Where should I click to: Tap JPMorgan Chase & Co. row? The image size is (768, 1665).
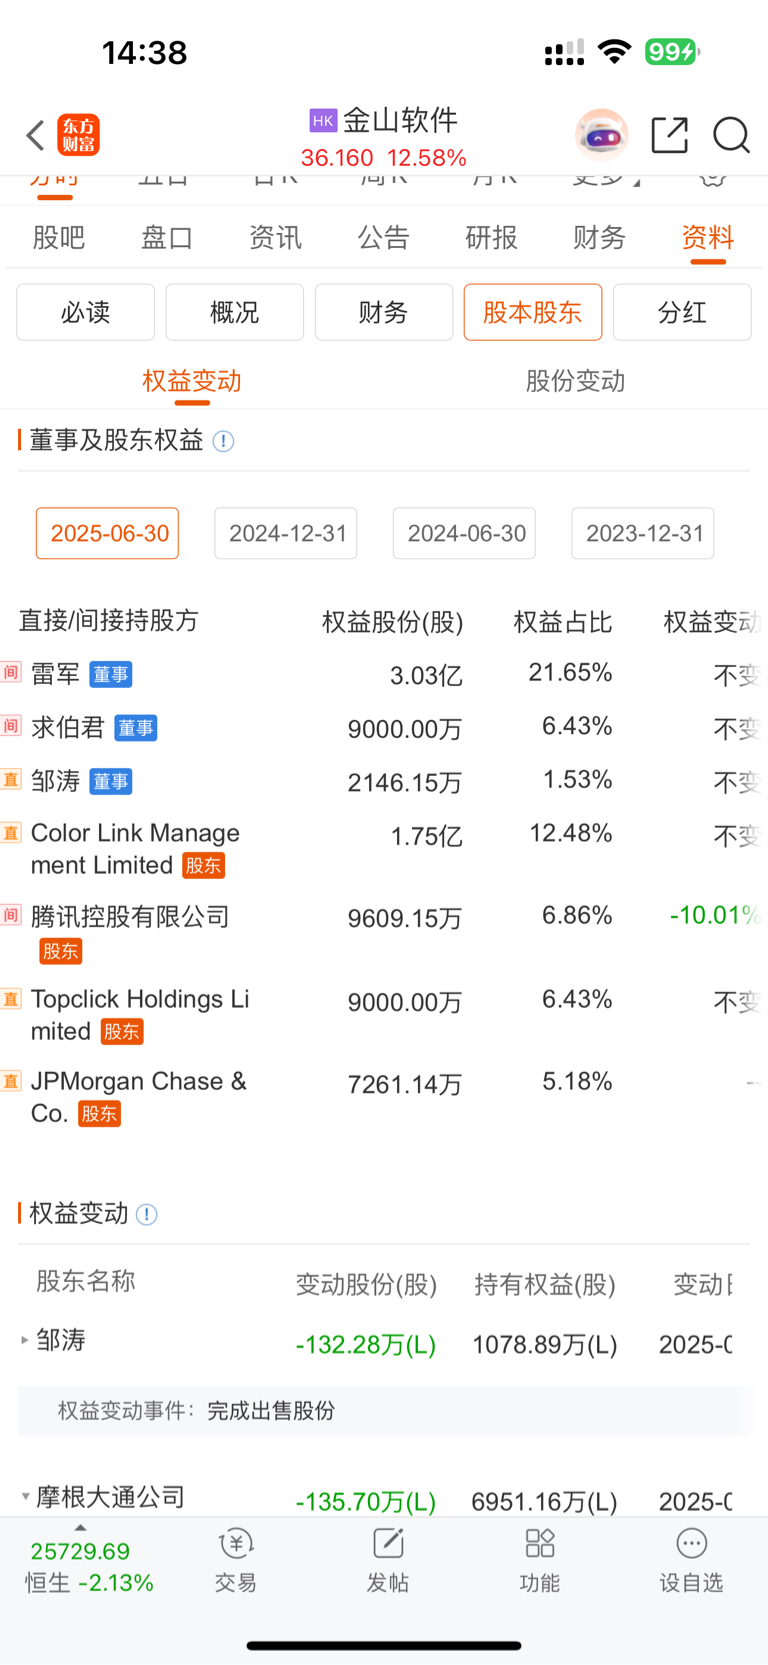point(384,1097)
